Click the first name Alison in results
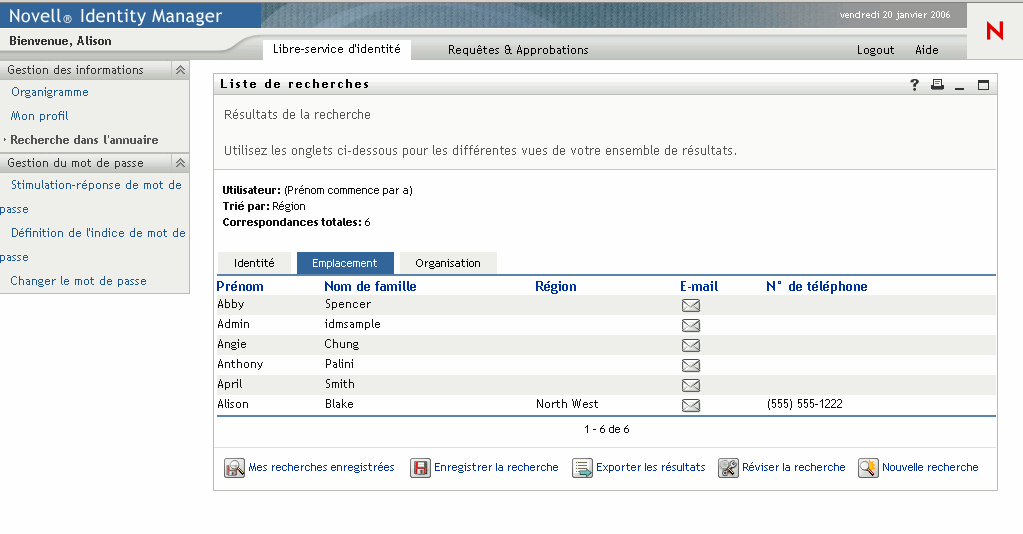The height and width of the screenshot is (534, 1023). click(233, 404)
